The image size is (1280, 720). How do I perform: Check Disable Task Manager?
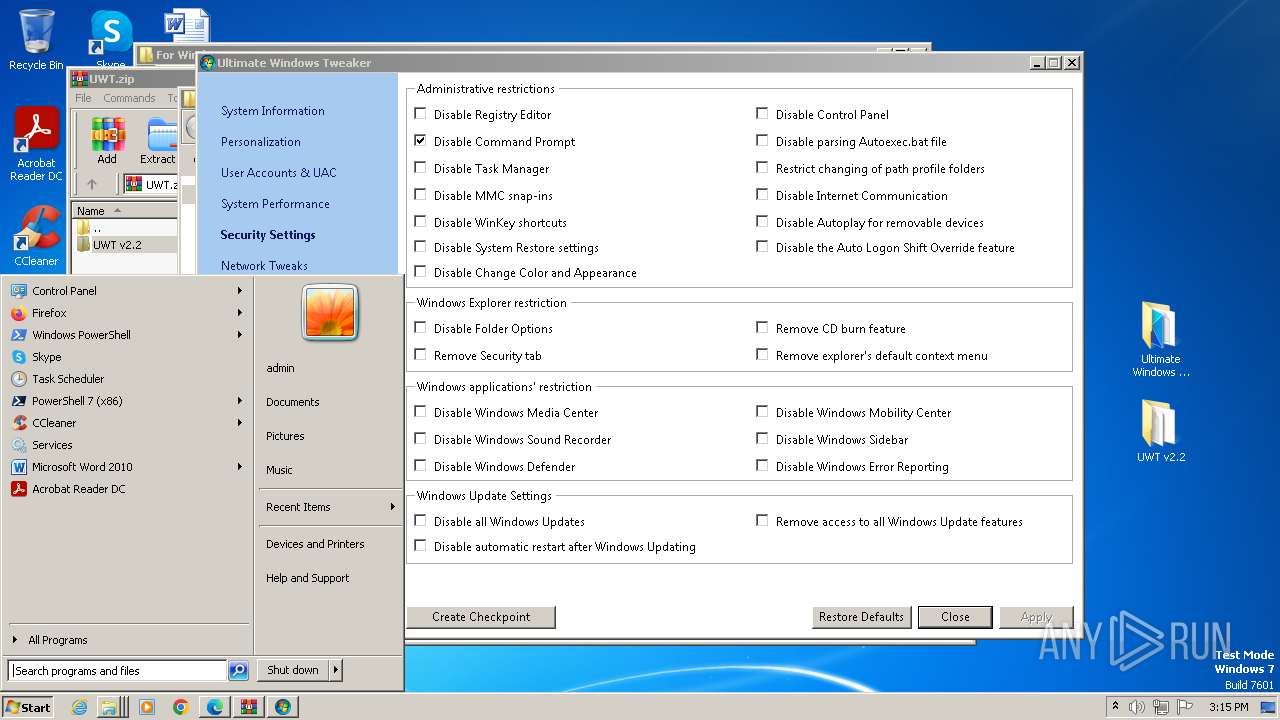pyautogui.click(x=420, y=168)
